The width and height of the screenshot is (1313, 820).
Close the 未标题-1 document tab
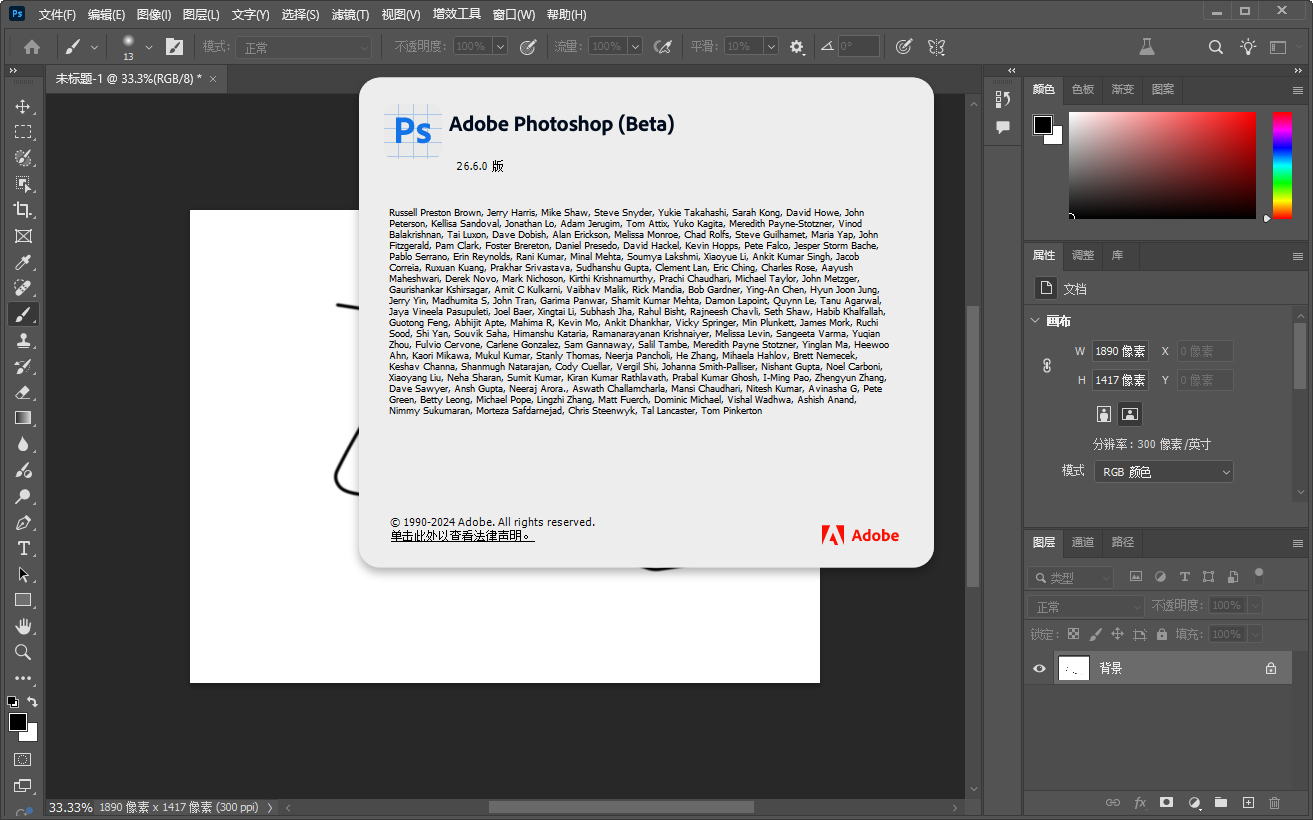coord(213,78)
